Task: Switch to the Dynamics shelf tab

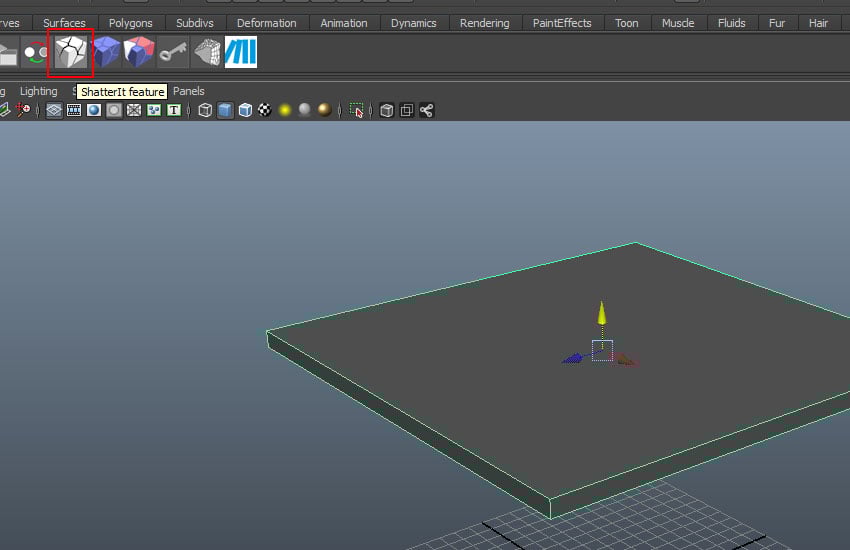Action: [413, 23]
